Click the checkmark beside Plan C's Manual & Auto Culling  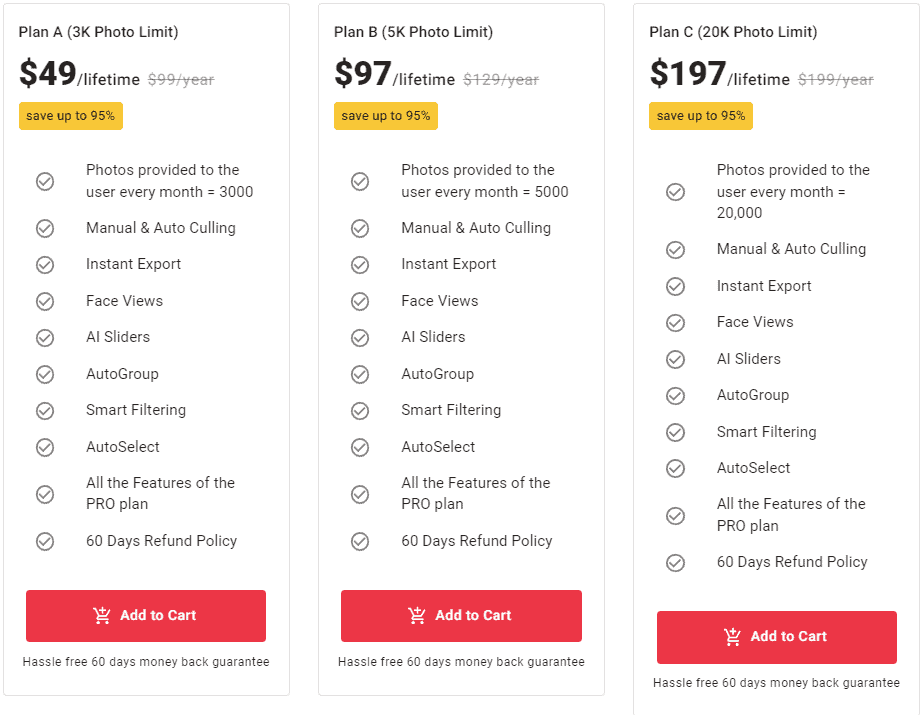(x=675, y=249)
